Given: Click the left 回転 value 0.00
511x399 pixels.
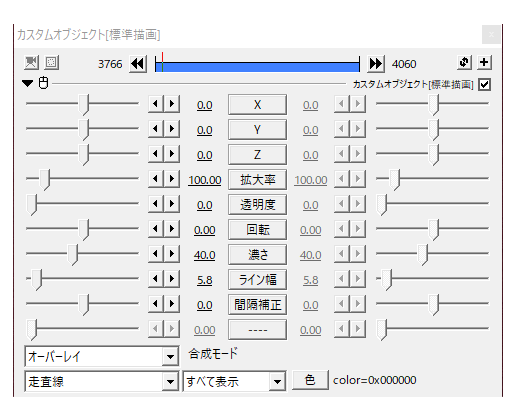Looking at the screenshot, I should click(205, 230).
